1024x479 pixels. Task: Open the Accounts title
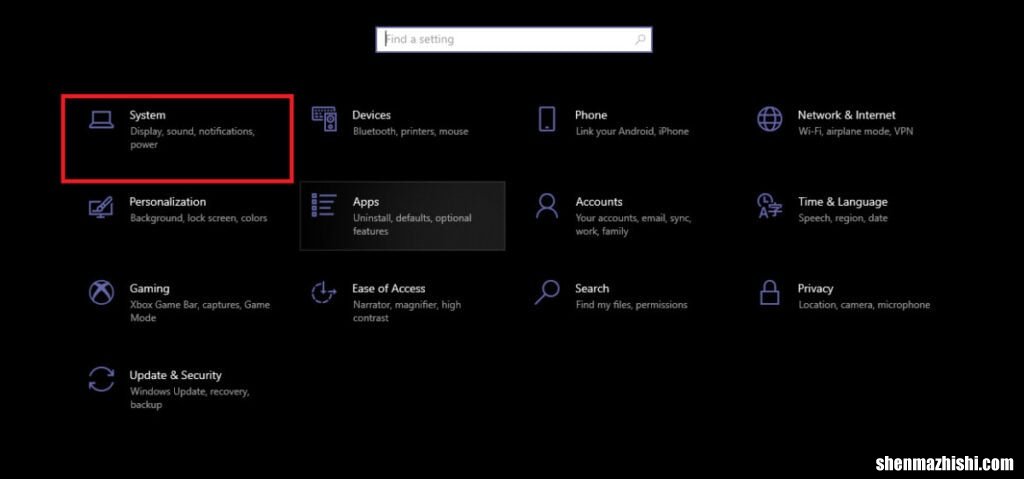(599, 202)
